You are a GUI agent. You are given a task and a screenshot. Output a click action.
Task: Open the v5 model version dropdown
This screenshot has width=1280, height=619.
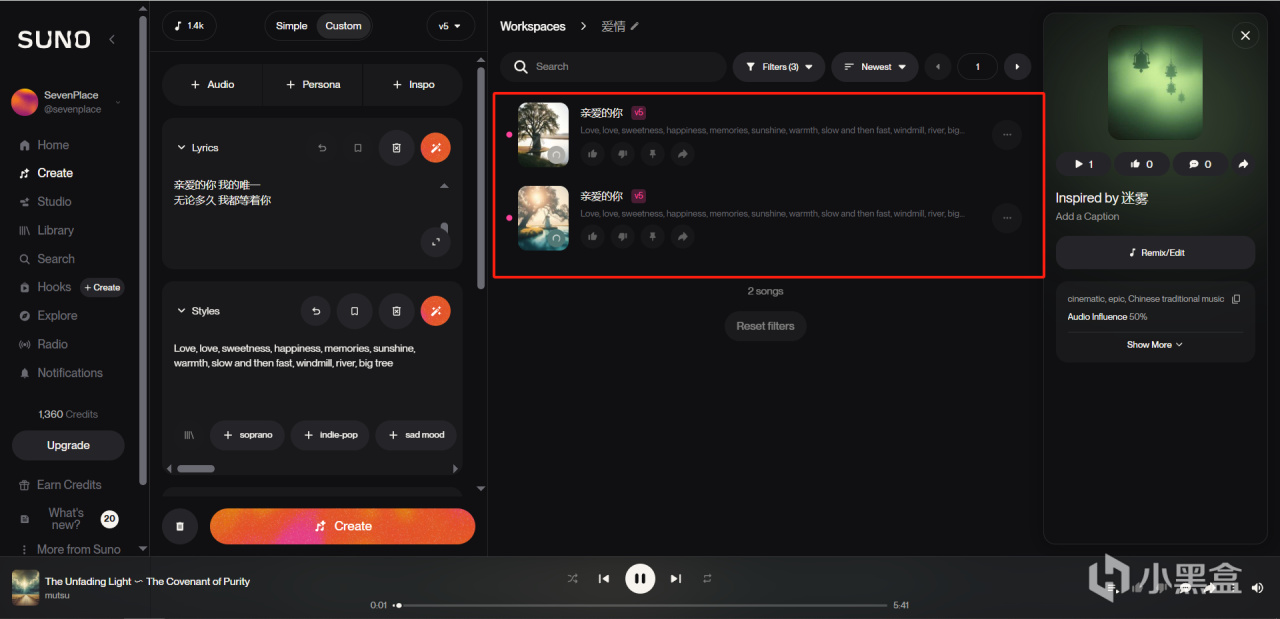(x=450, y=26)
